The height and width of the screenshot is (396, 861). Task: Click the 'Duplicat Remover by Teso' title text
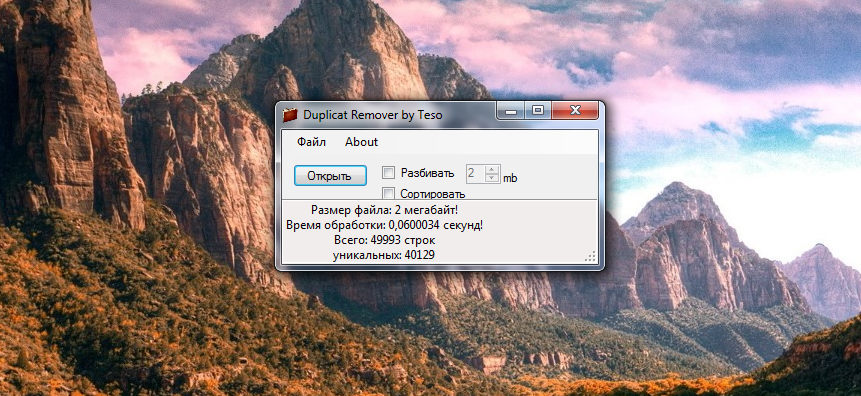coord(372,115)
